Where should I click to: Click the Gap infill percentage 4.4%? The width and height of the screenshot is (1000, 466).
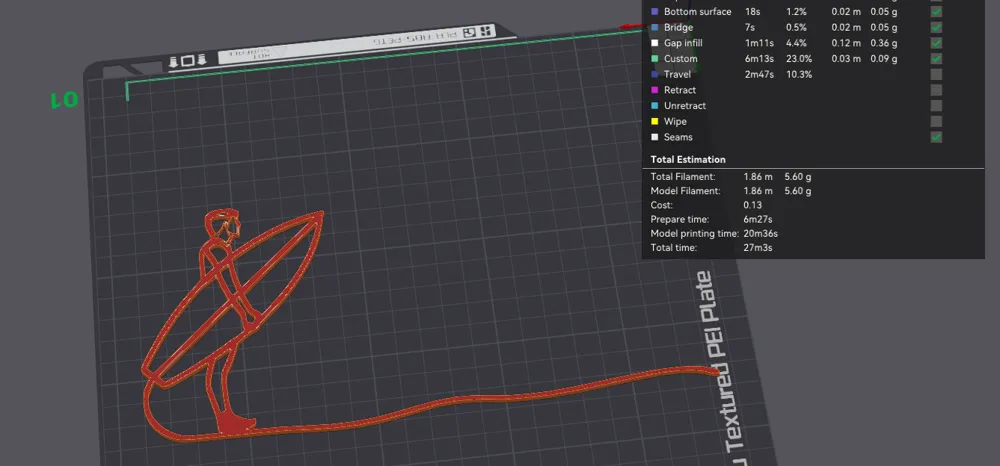click(x=796, y=43)
